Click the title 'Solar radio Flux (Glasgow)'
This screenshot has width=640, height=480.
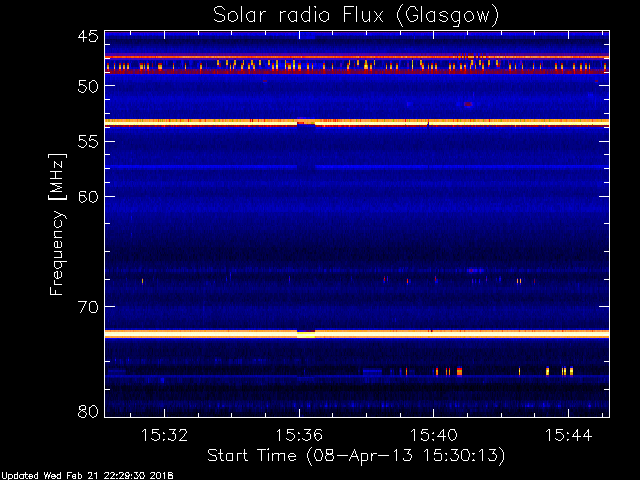click(x=356, y=16)
